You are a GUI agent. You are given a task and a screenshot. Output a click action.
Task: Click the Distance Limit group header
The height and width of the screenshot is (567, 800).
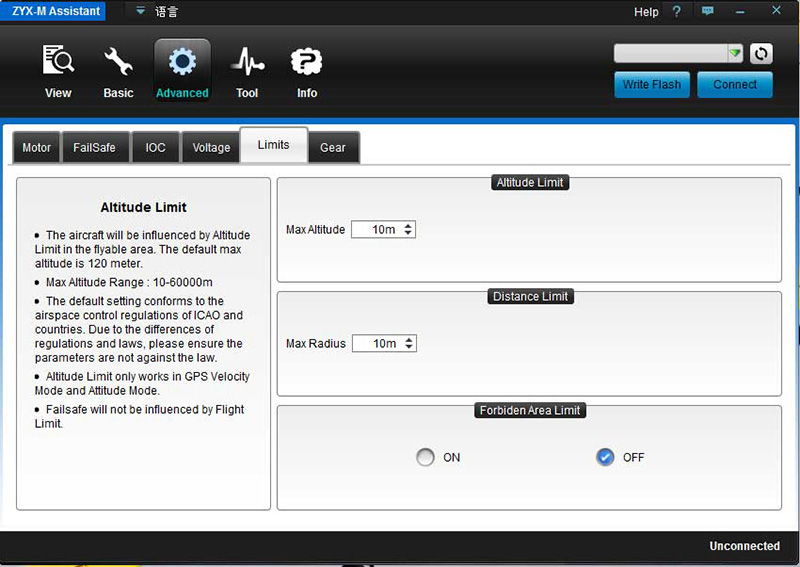pos(530,297)
